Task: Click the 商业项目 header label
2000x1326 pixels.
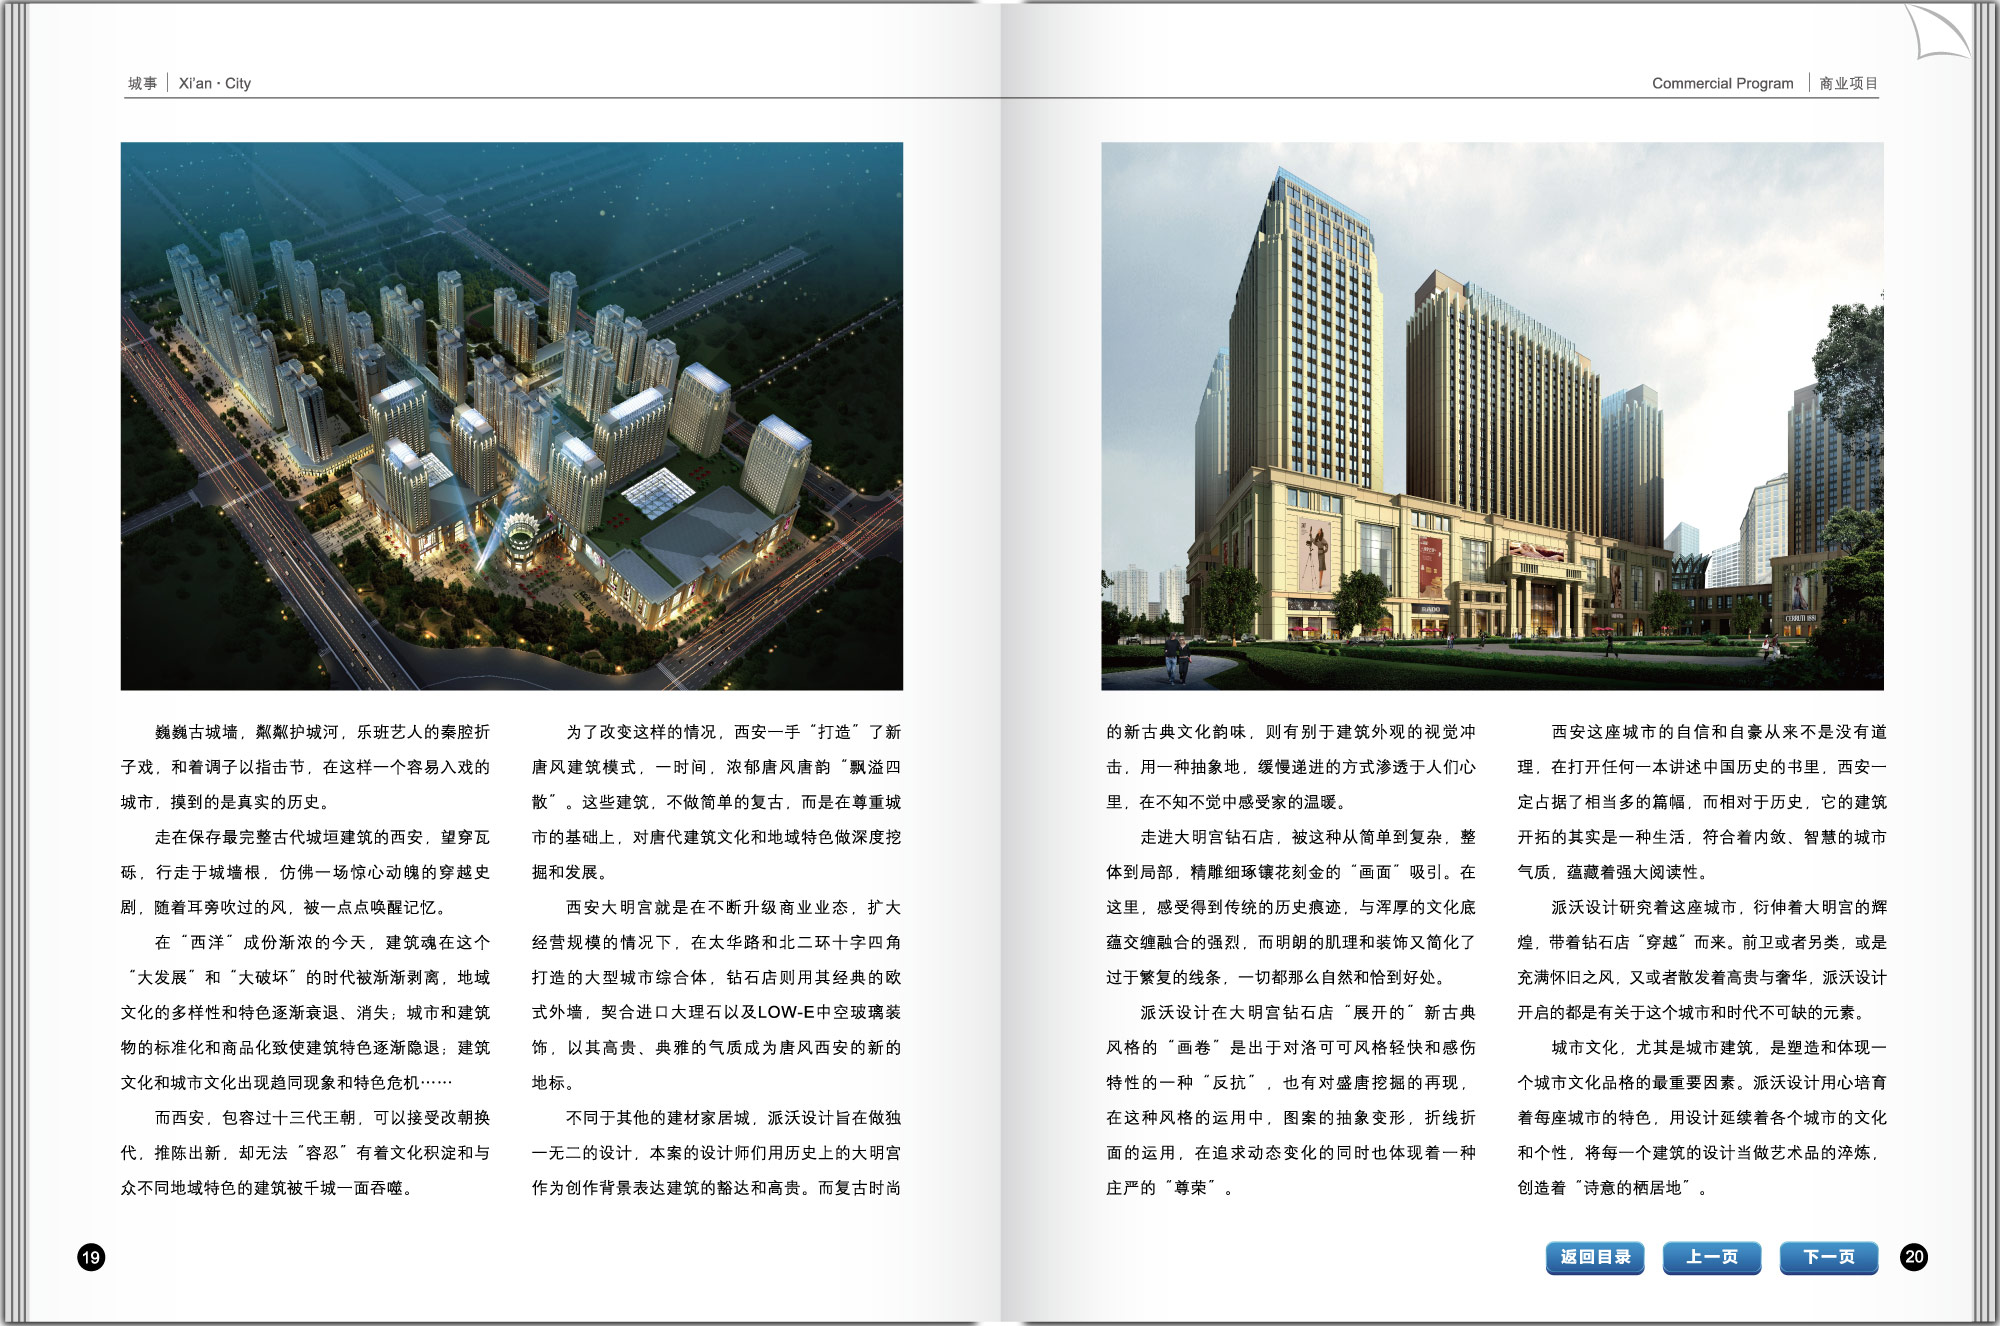Action: tap(1848, 83)
